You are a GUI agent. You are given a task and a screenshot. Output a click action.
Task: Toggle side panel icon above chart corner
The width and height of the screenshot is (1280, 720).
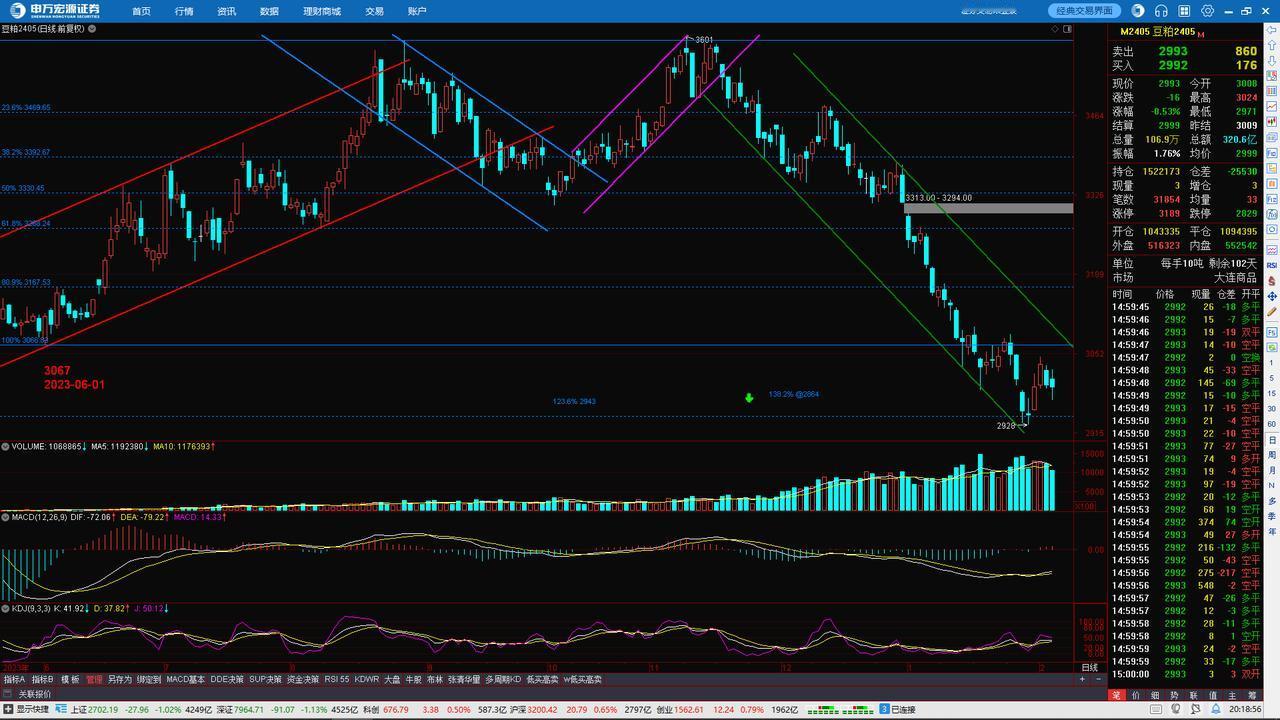[x=1068, y=29]
